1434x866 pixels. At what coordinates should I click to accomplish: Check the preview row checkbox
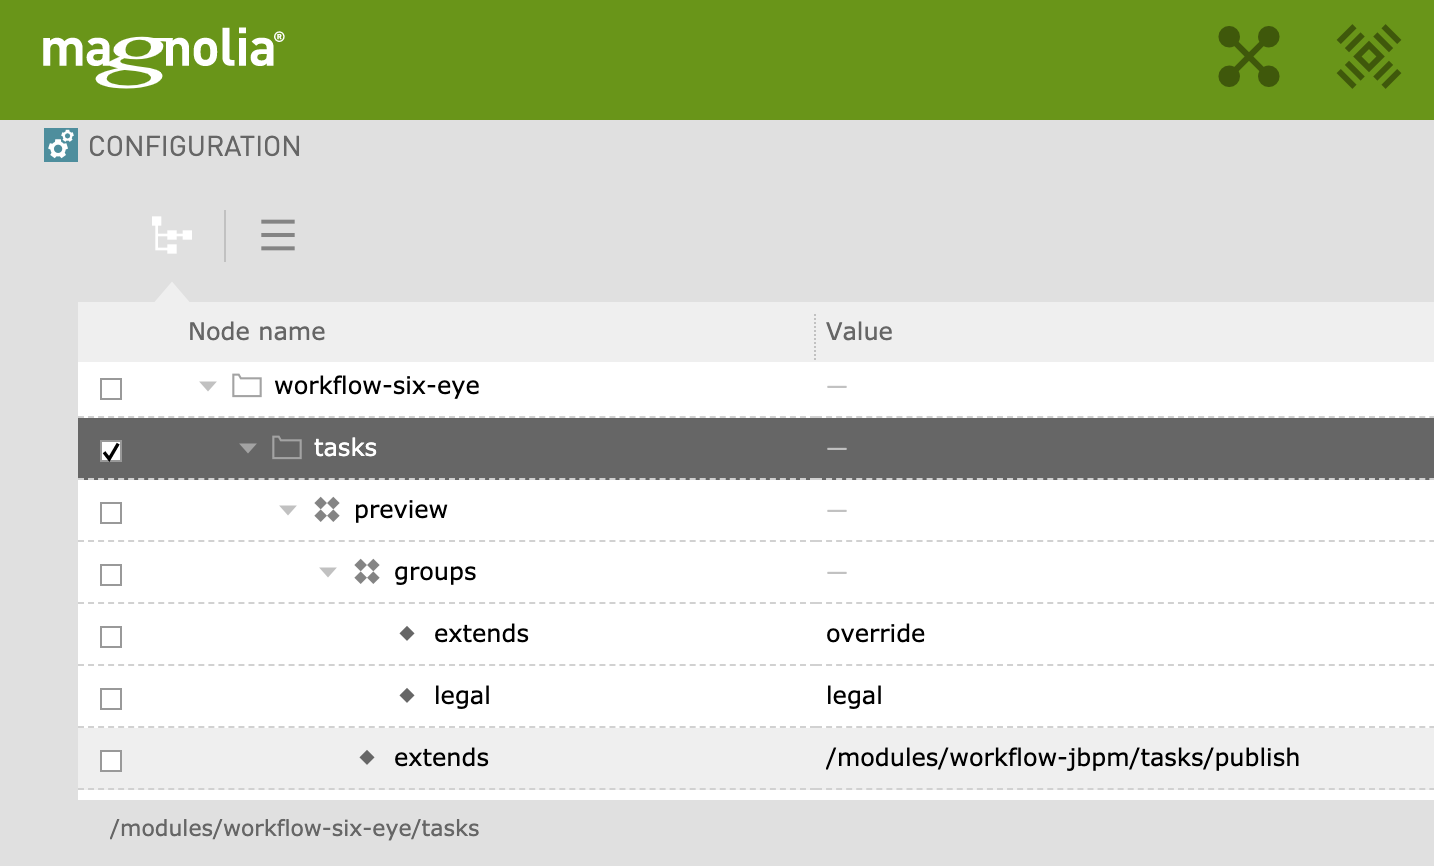(111, 513)
